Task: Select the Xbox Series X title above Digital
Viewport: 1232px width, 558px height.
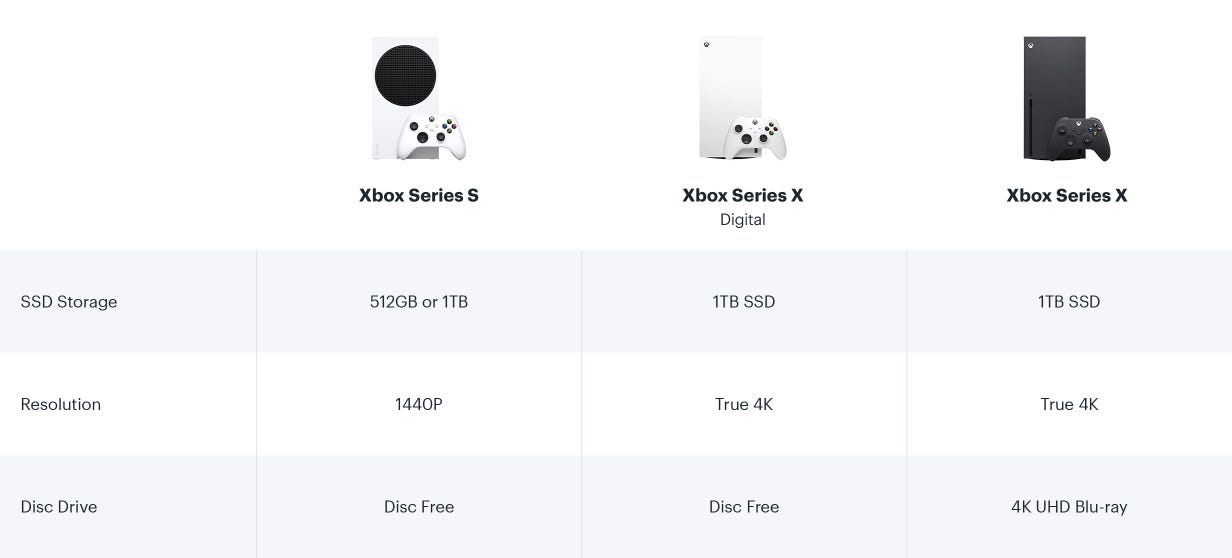Action: click(x=742, y=196)
